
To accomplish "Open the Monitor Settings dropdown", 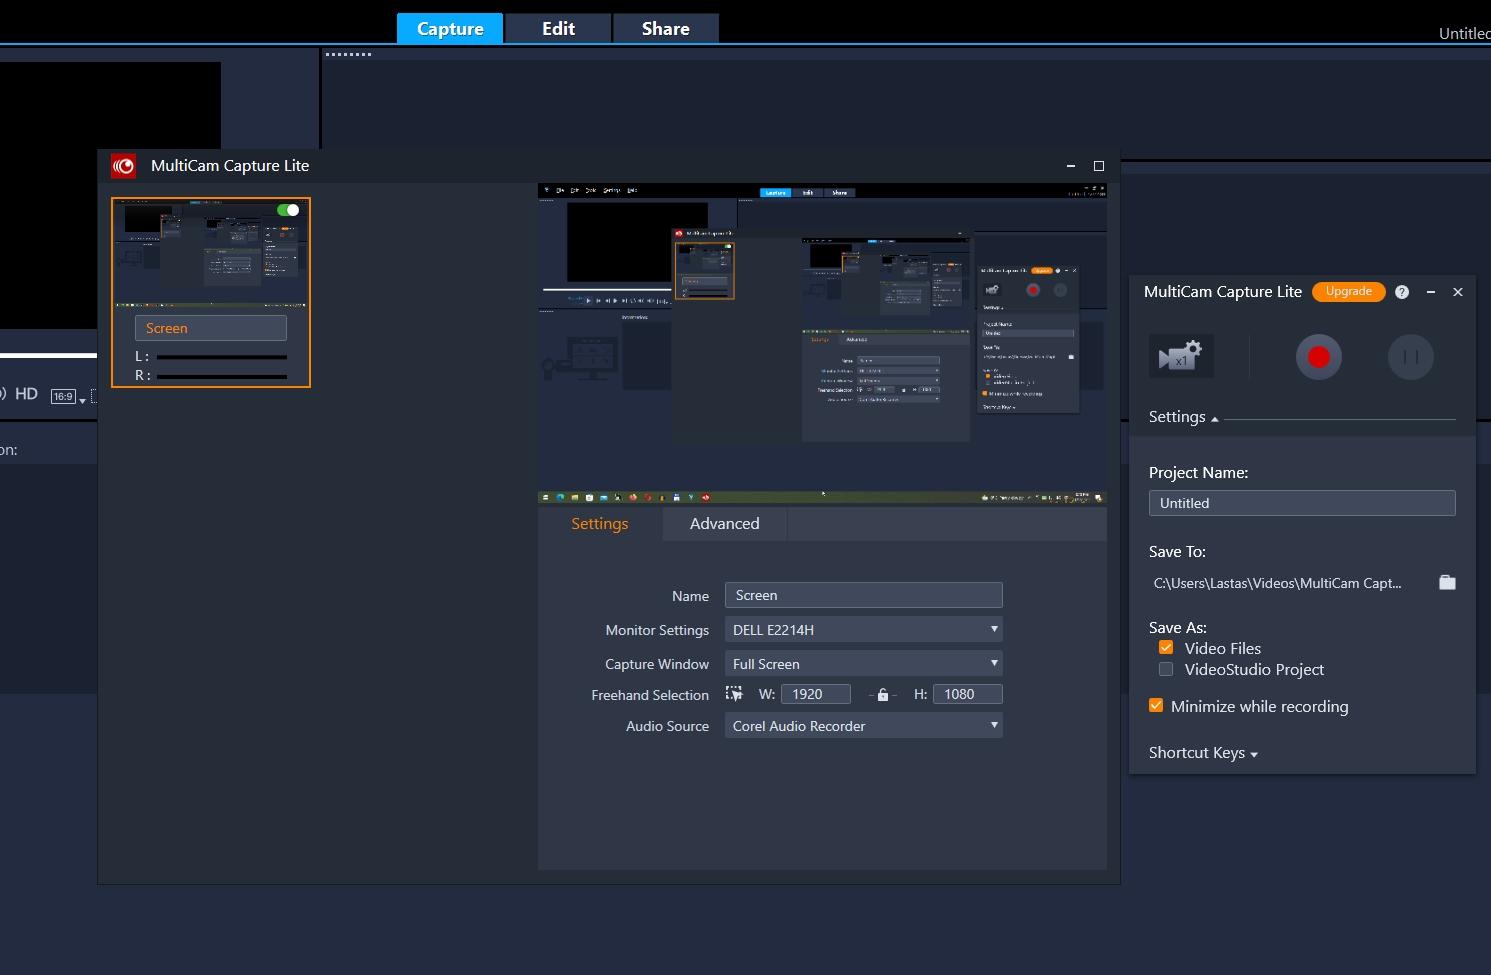I will click(x=863, y=630).
